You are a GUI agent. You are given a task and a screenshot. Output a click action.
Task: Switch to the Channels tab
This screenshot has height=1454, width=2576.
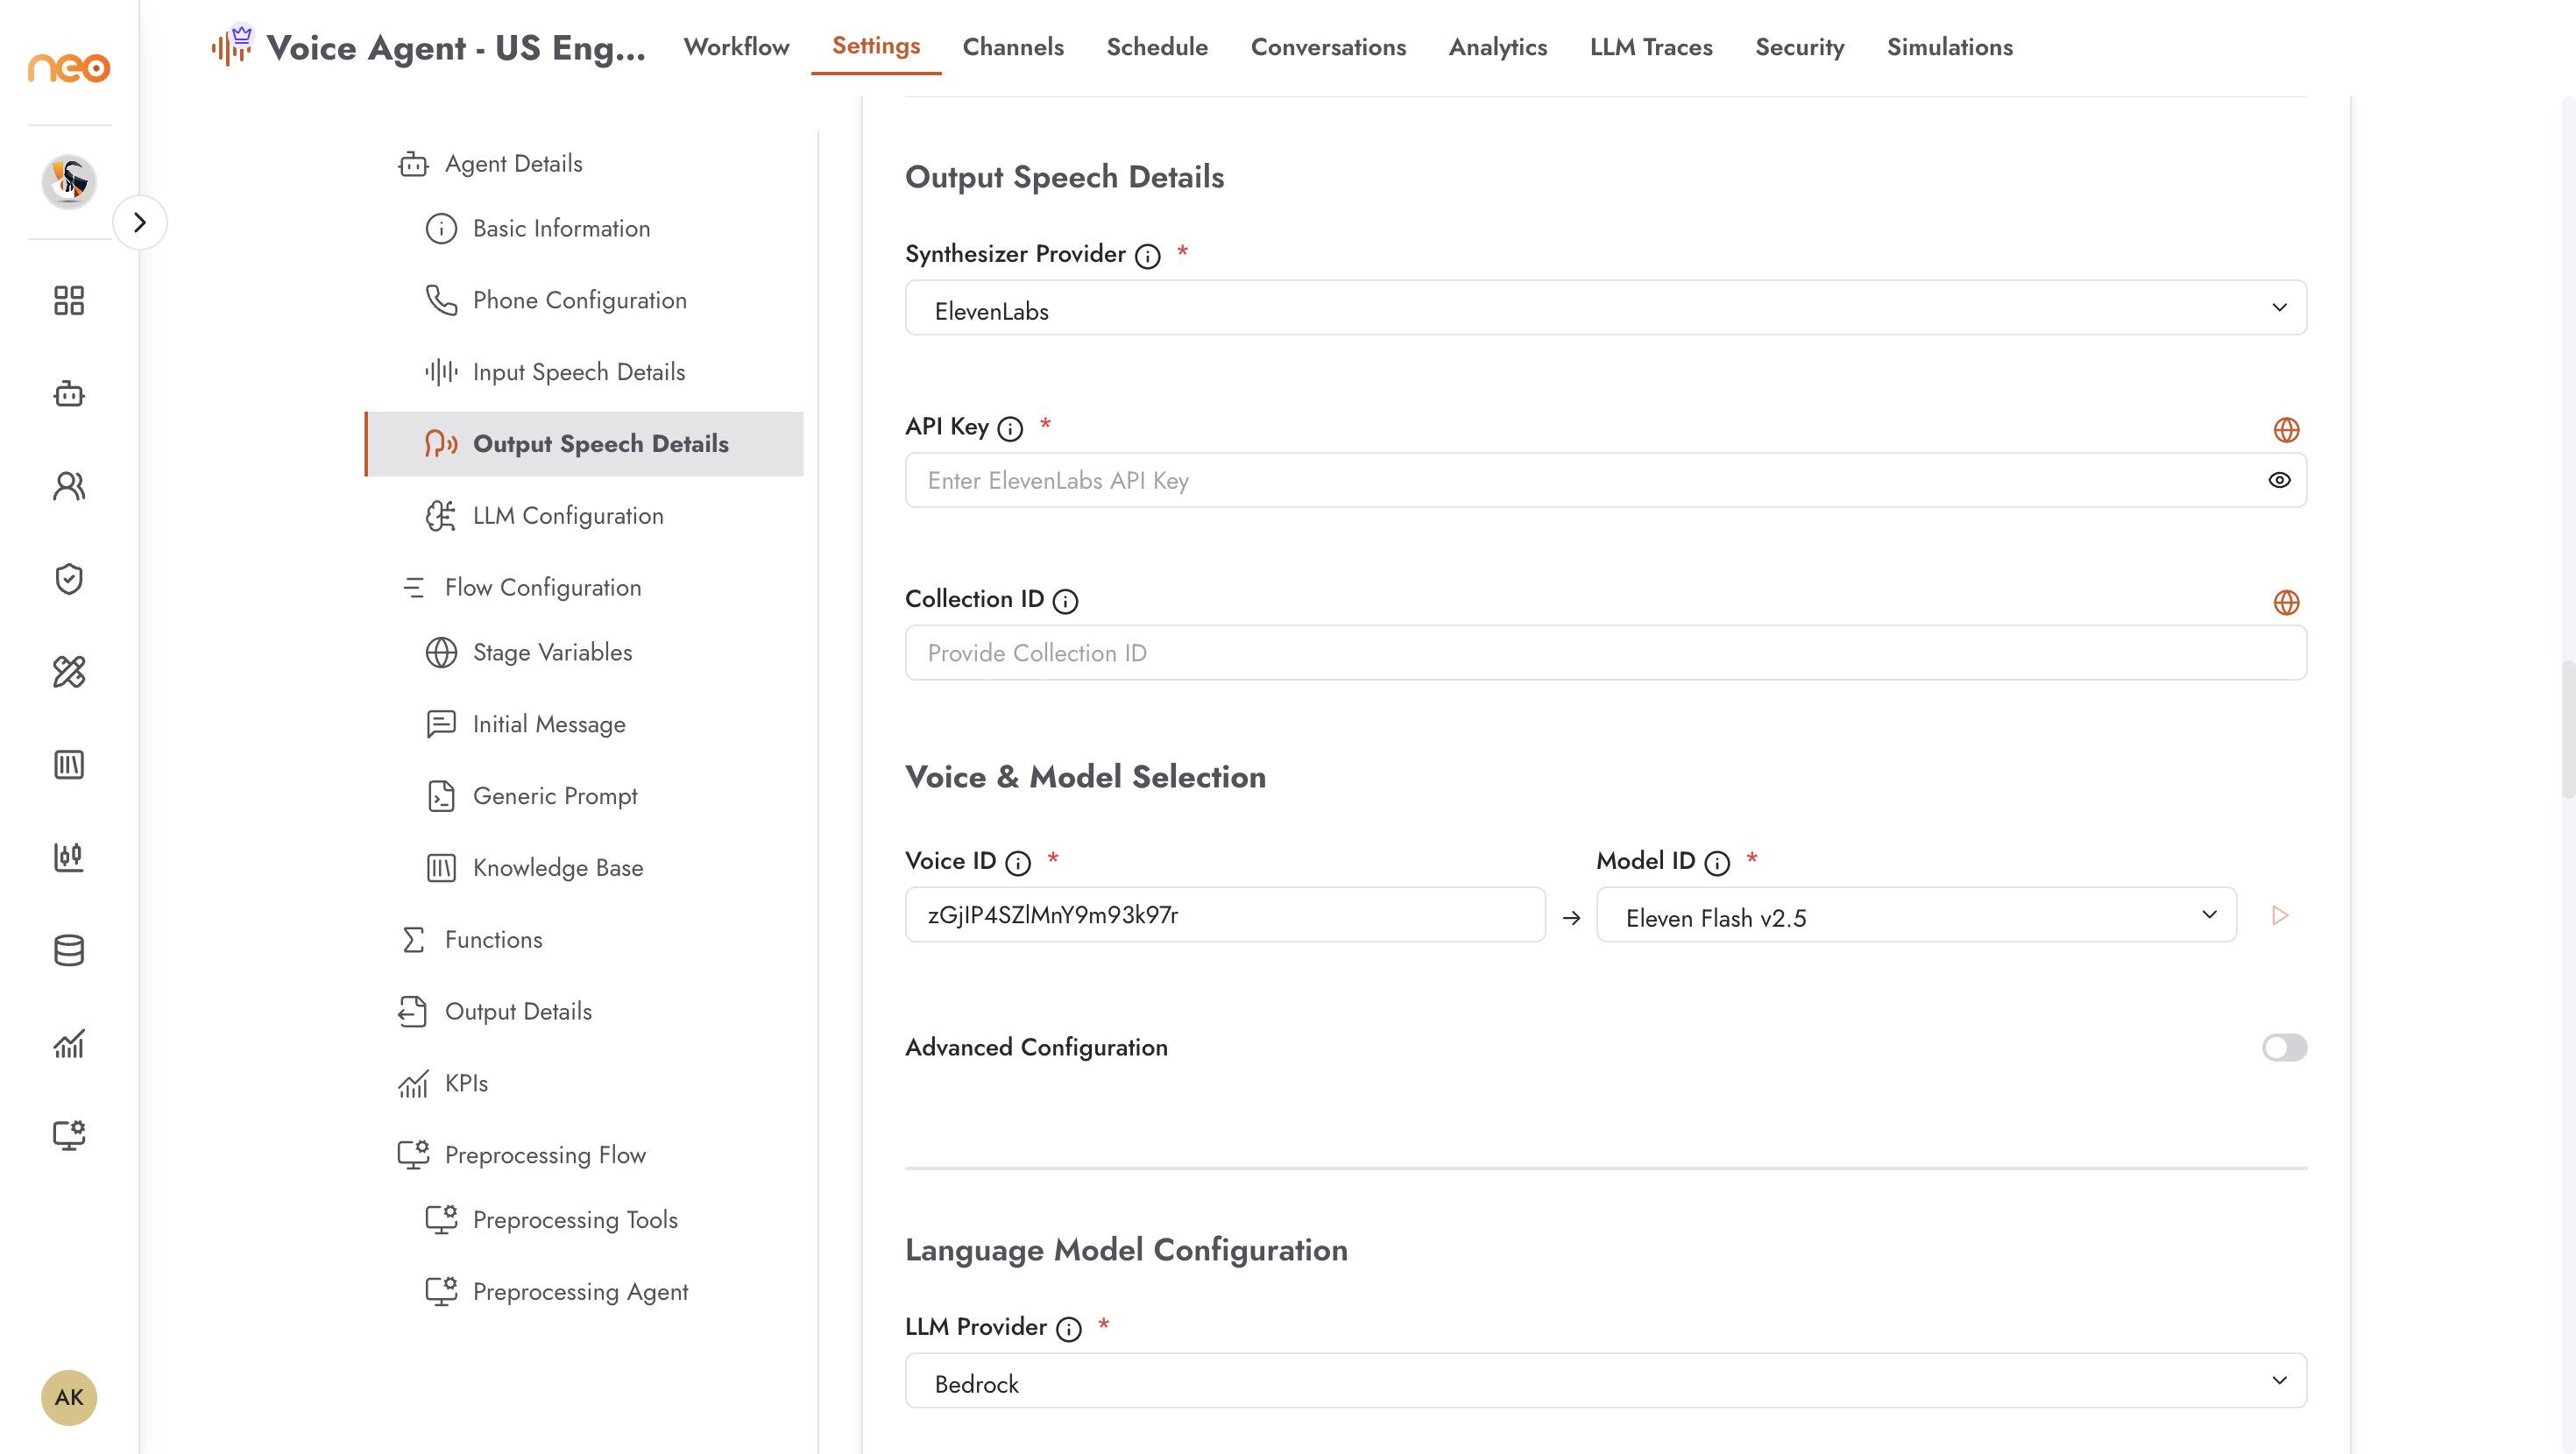(x=1012, y=47)
